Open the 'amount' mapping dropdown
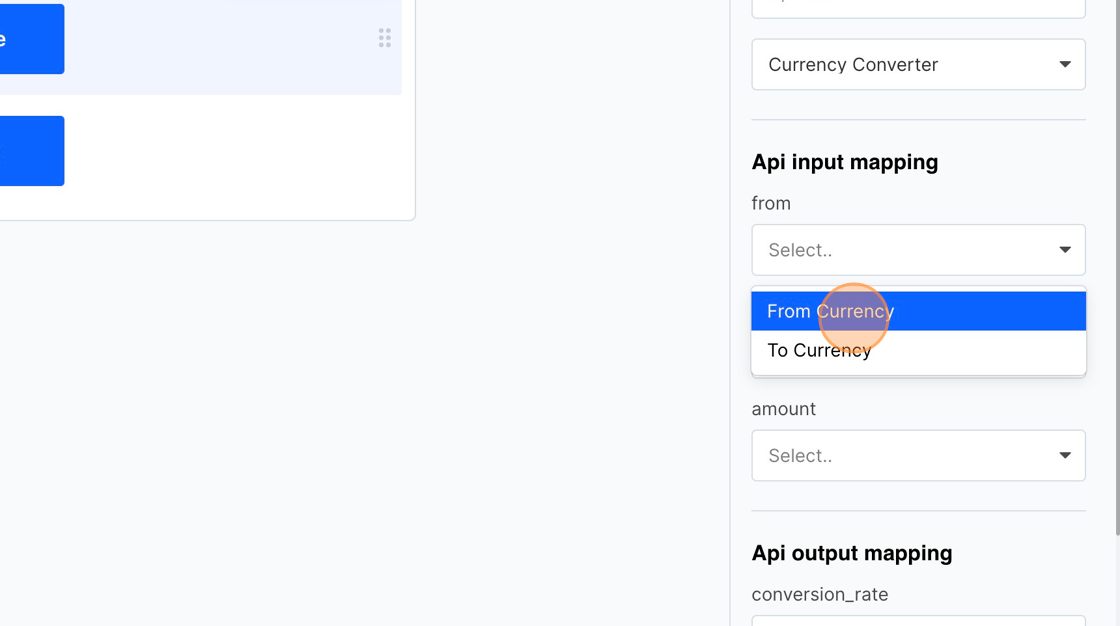 [x=918, y=455]
